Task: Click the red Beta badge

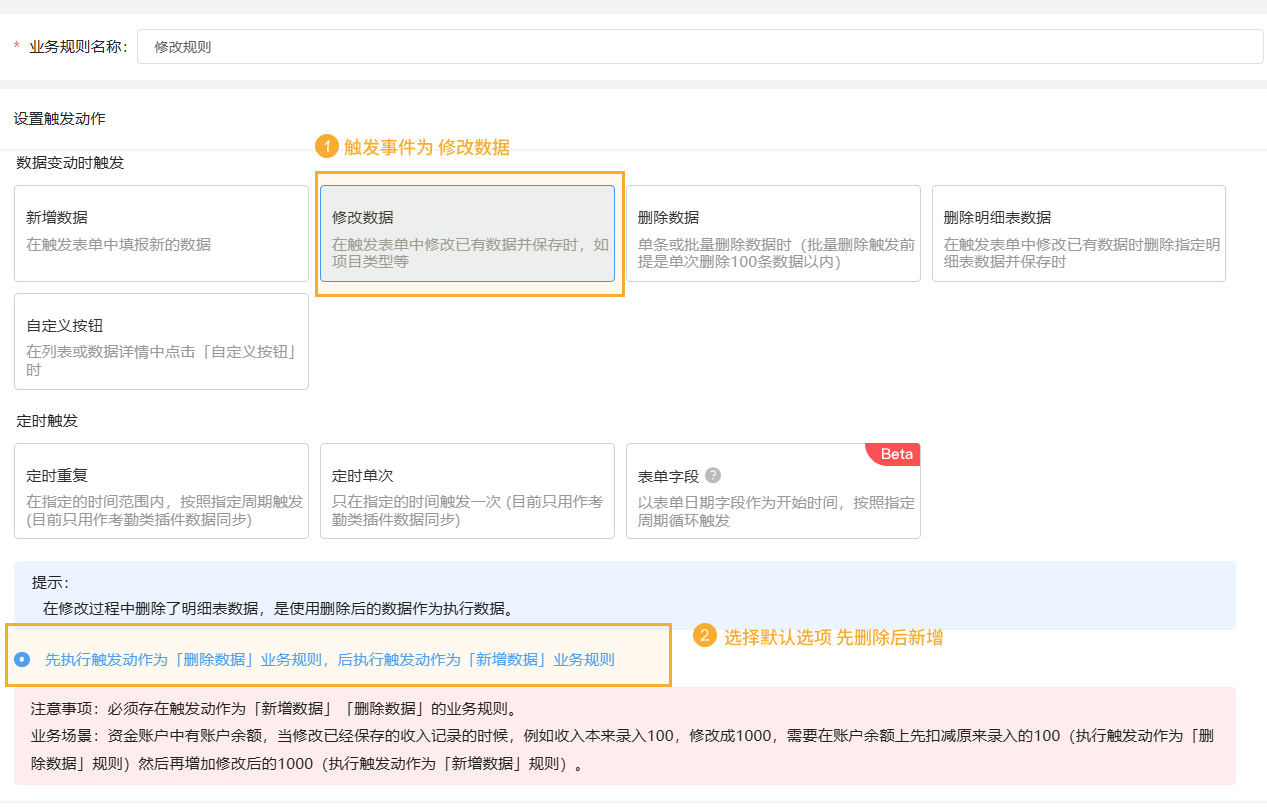Action: point(896,454)
